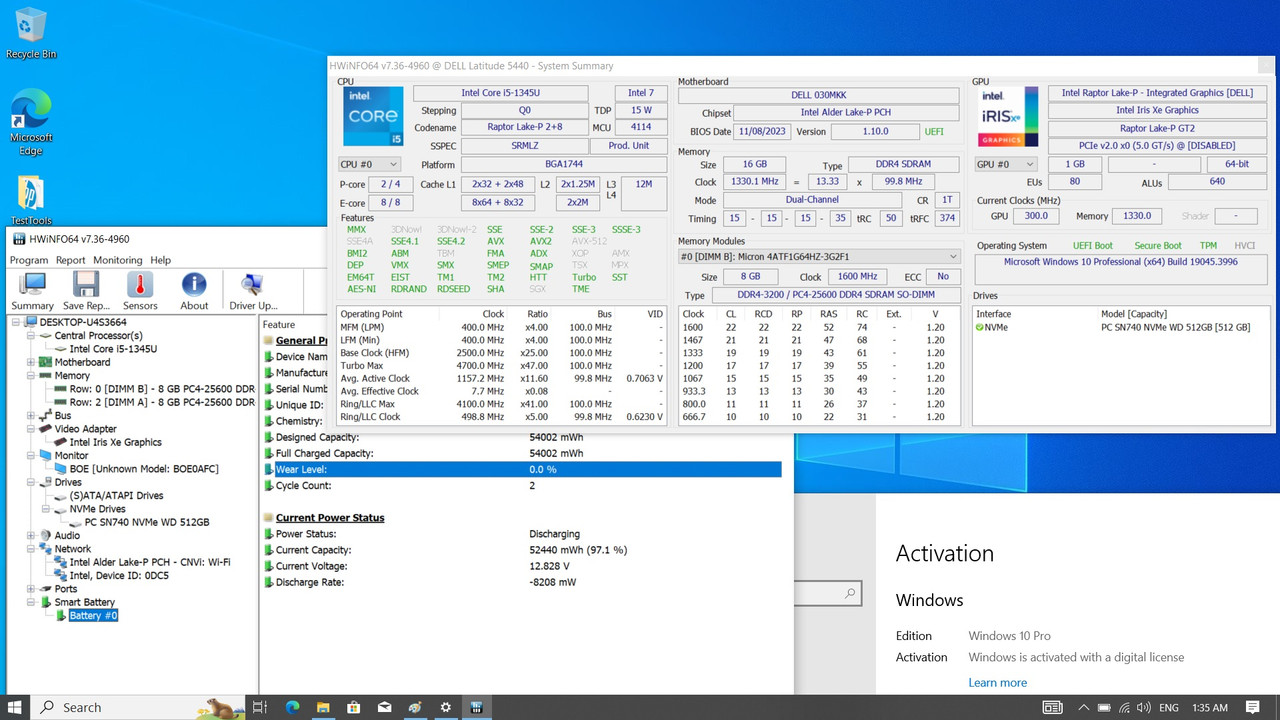
Task: Click the Discharge Rate row
Action: [x=521, y=582]
